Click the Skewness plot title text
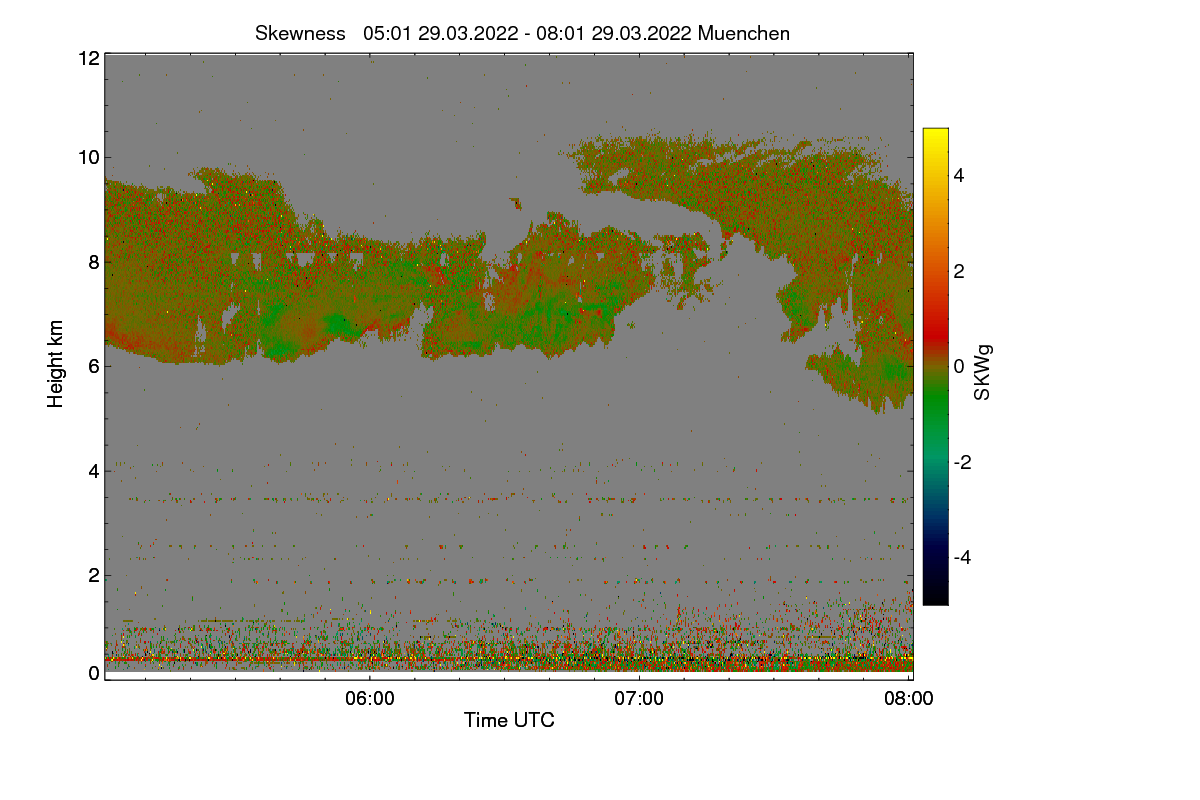Image resolution: width=1200 pixels, height=800 pixels. (522, 33)
